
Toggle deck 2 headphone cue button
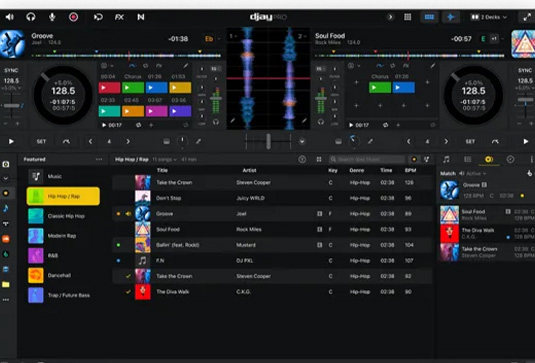click(x=321, y=122)
